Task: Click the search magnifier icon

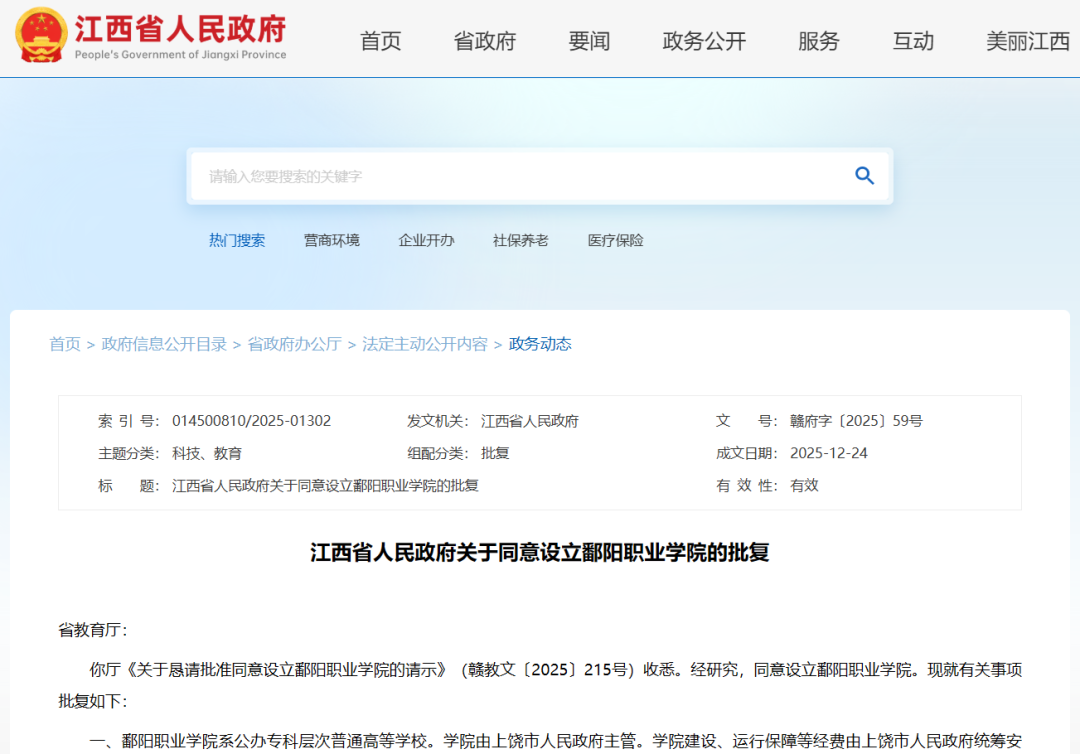Action: [x=863, y=175]
